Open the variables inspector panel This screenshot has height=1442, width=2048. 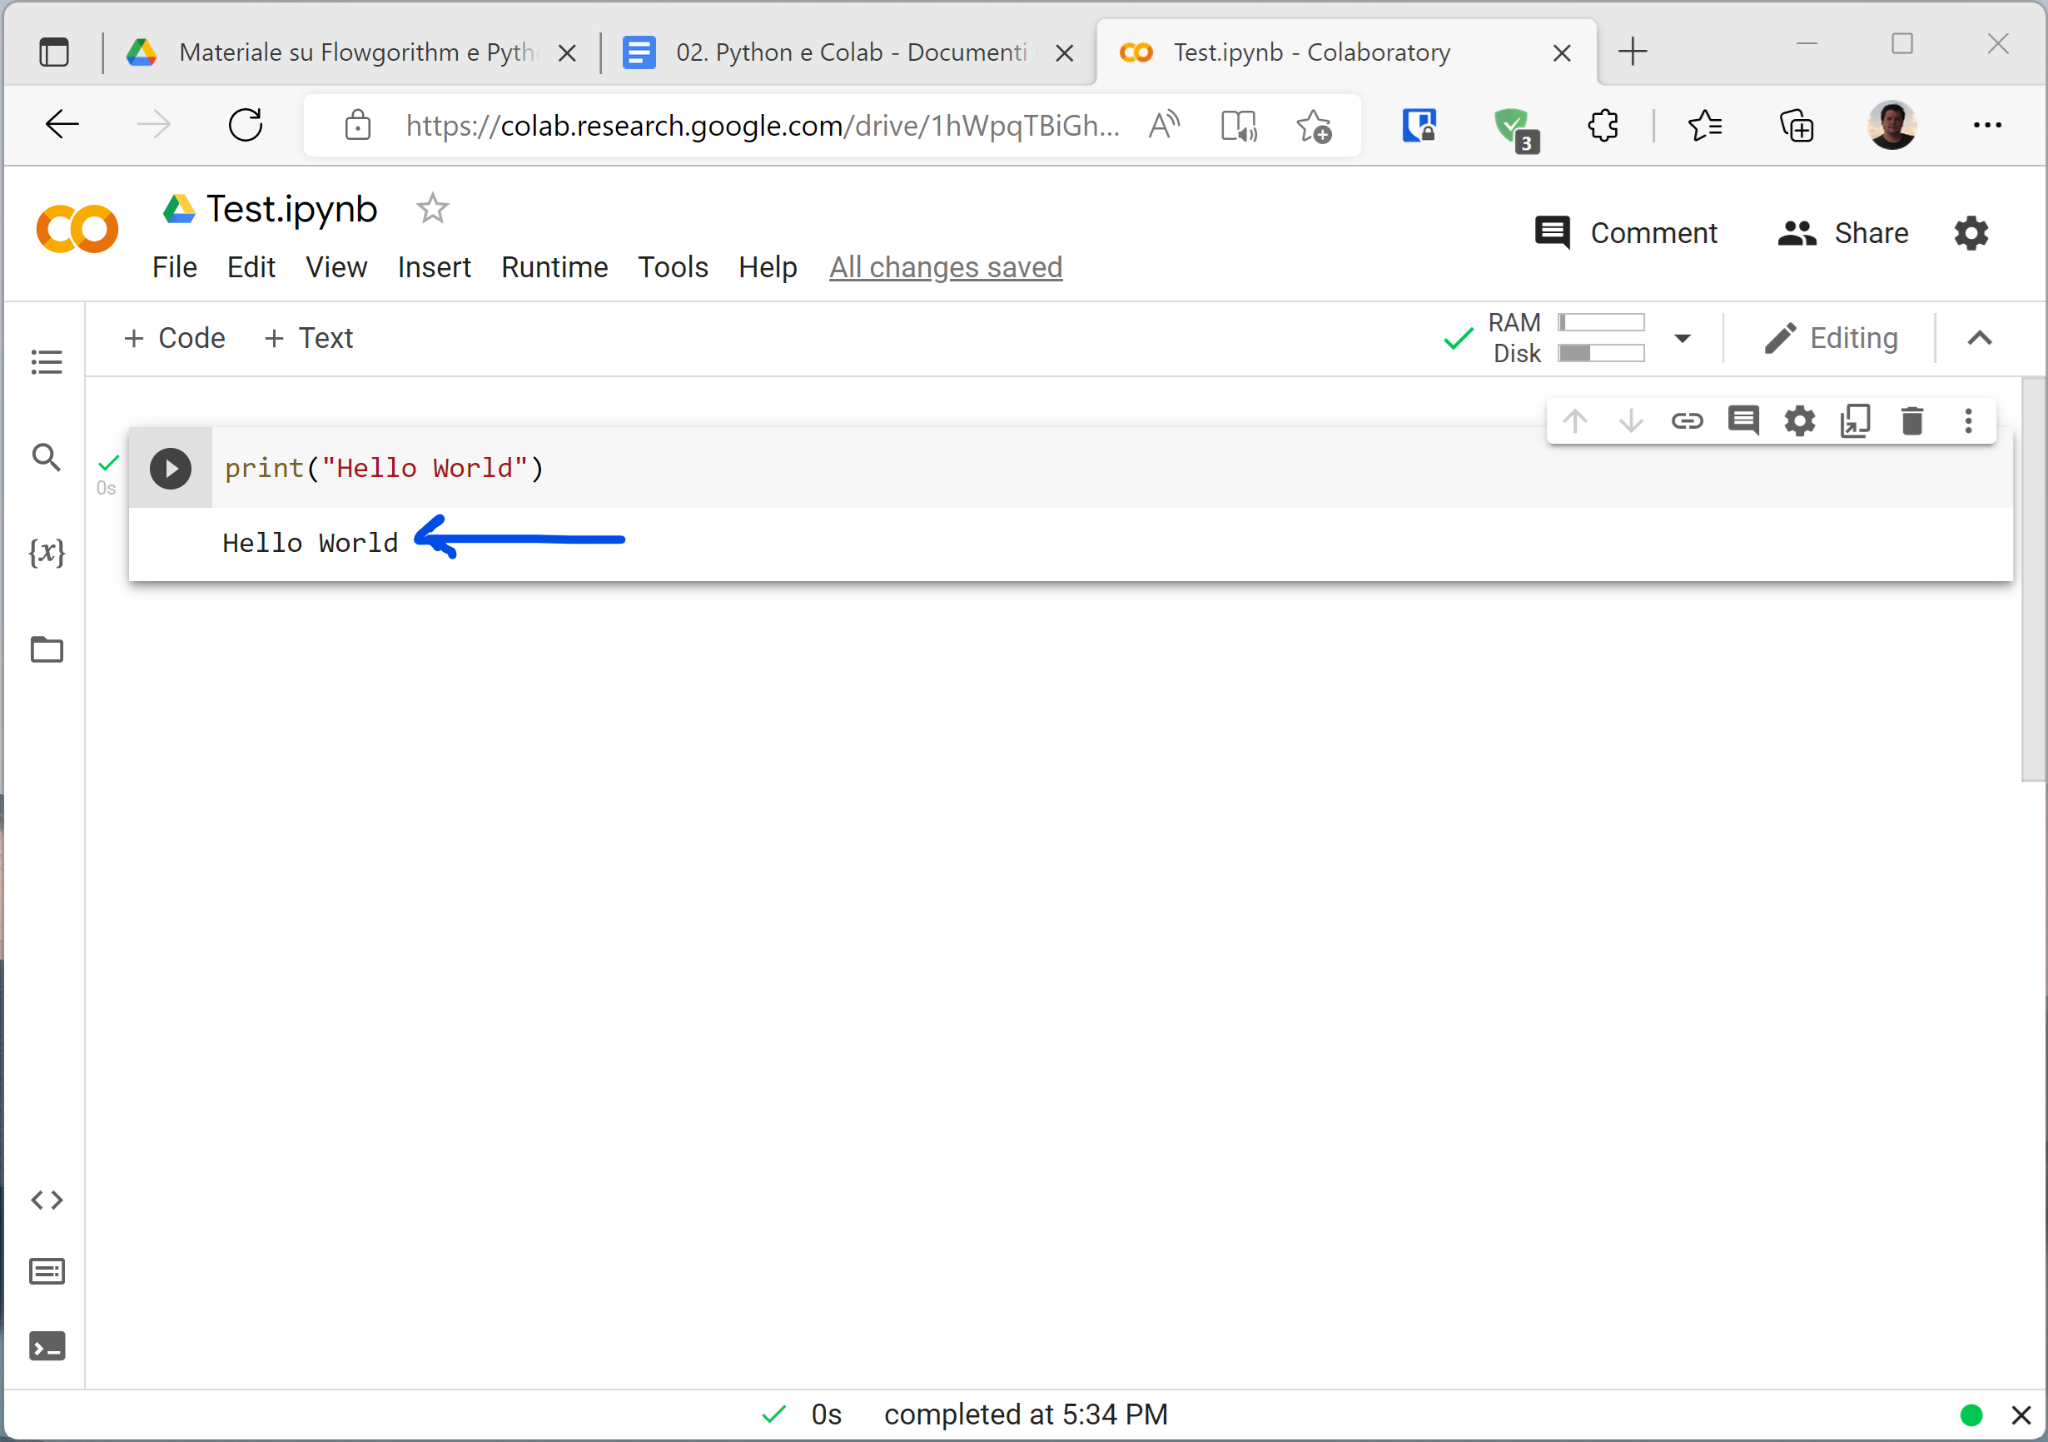click(x=47, y=552)
